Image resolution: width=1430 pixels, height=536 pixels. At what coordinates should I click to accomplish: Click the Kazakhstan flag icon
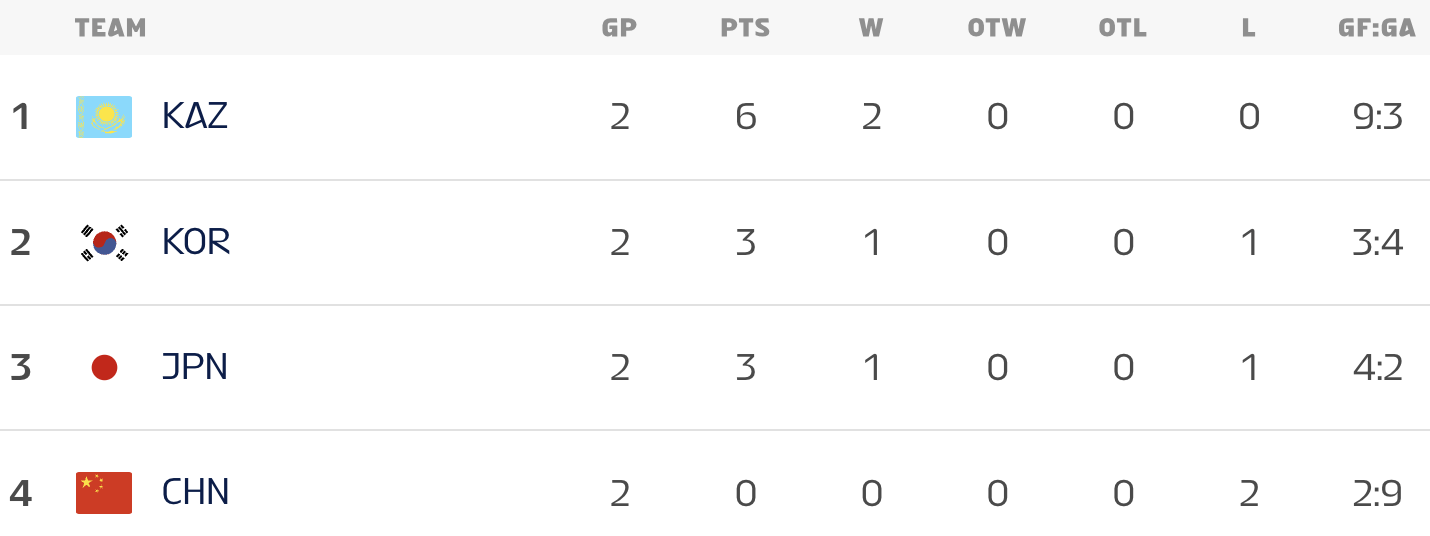[104, 117]
